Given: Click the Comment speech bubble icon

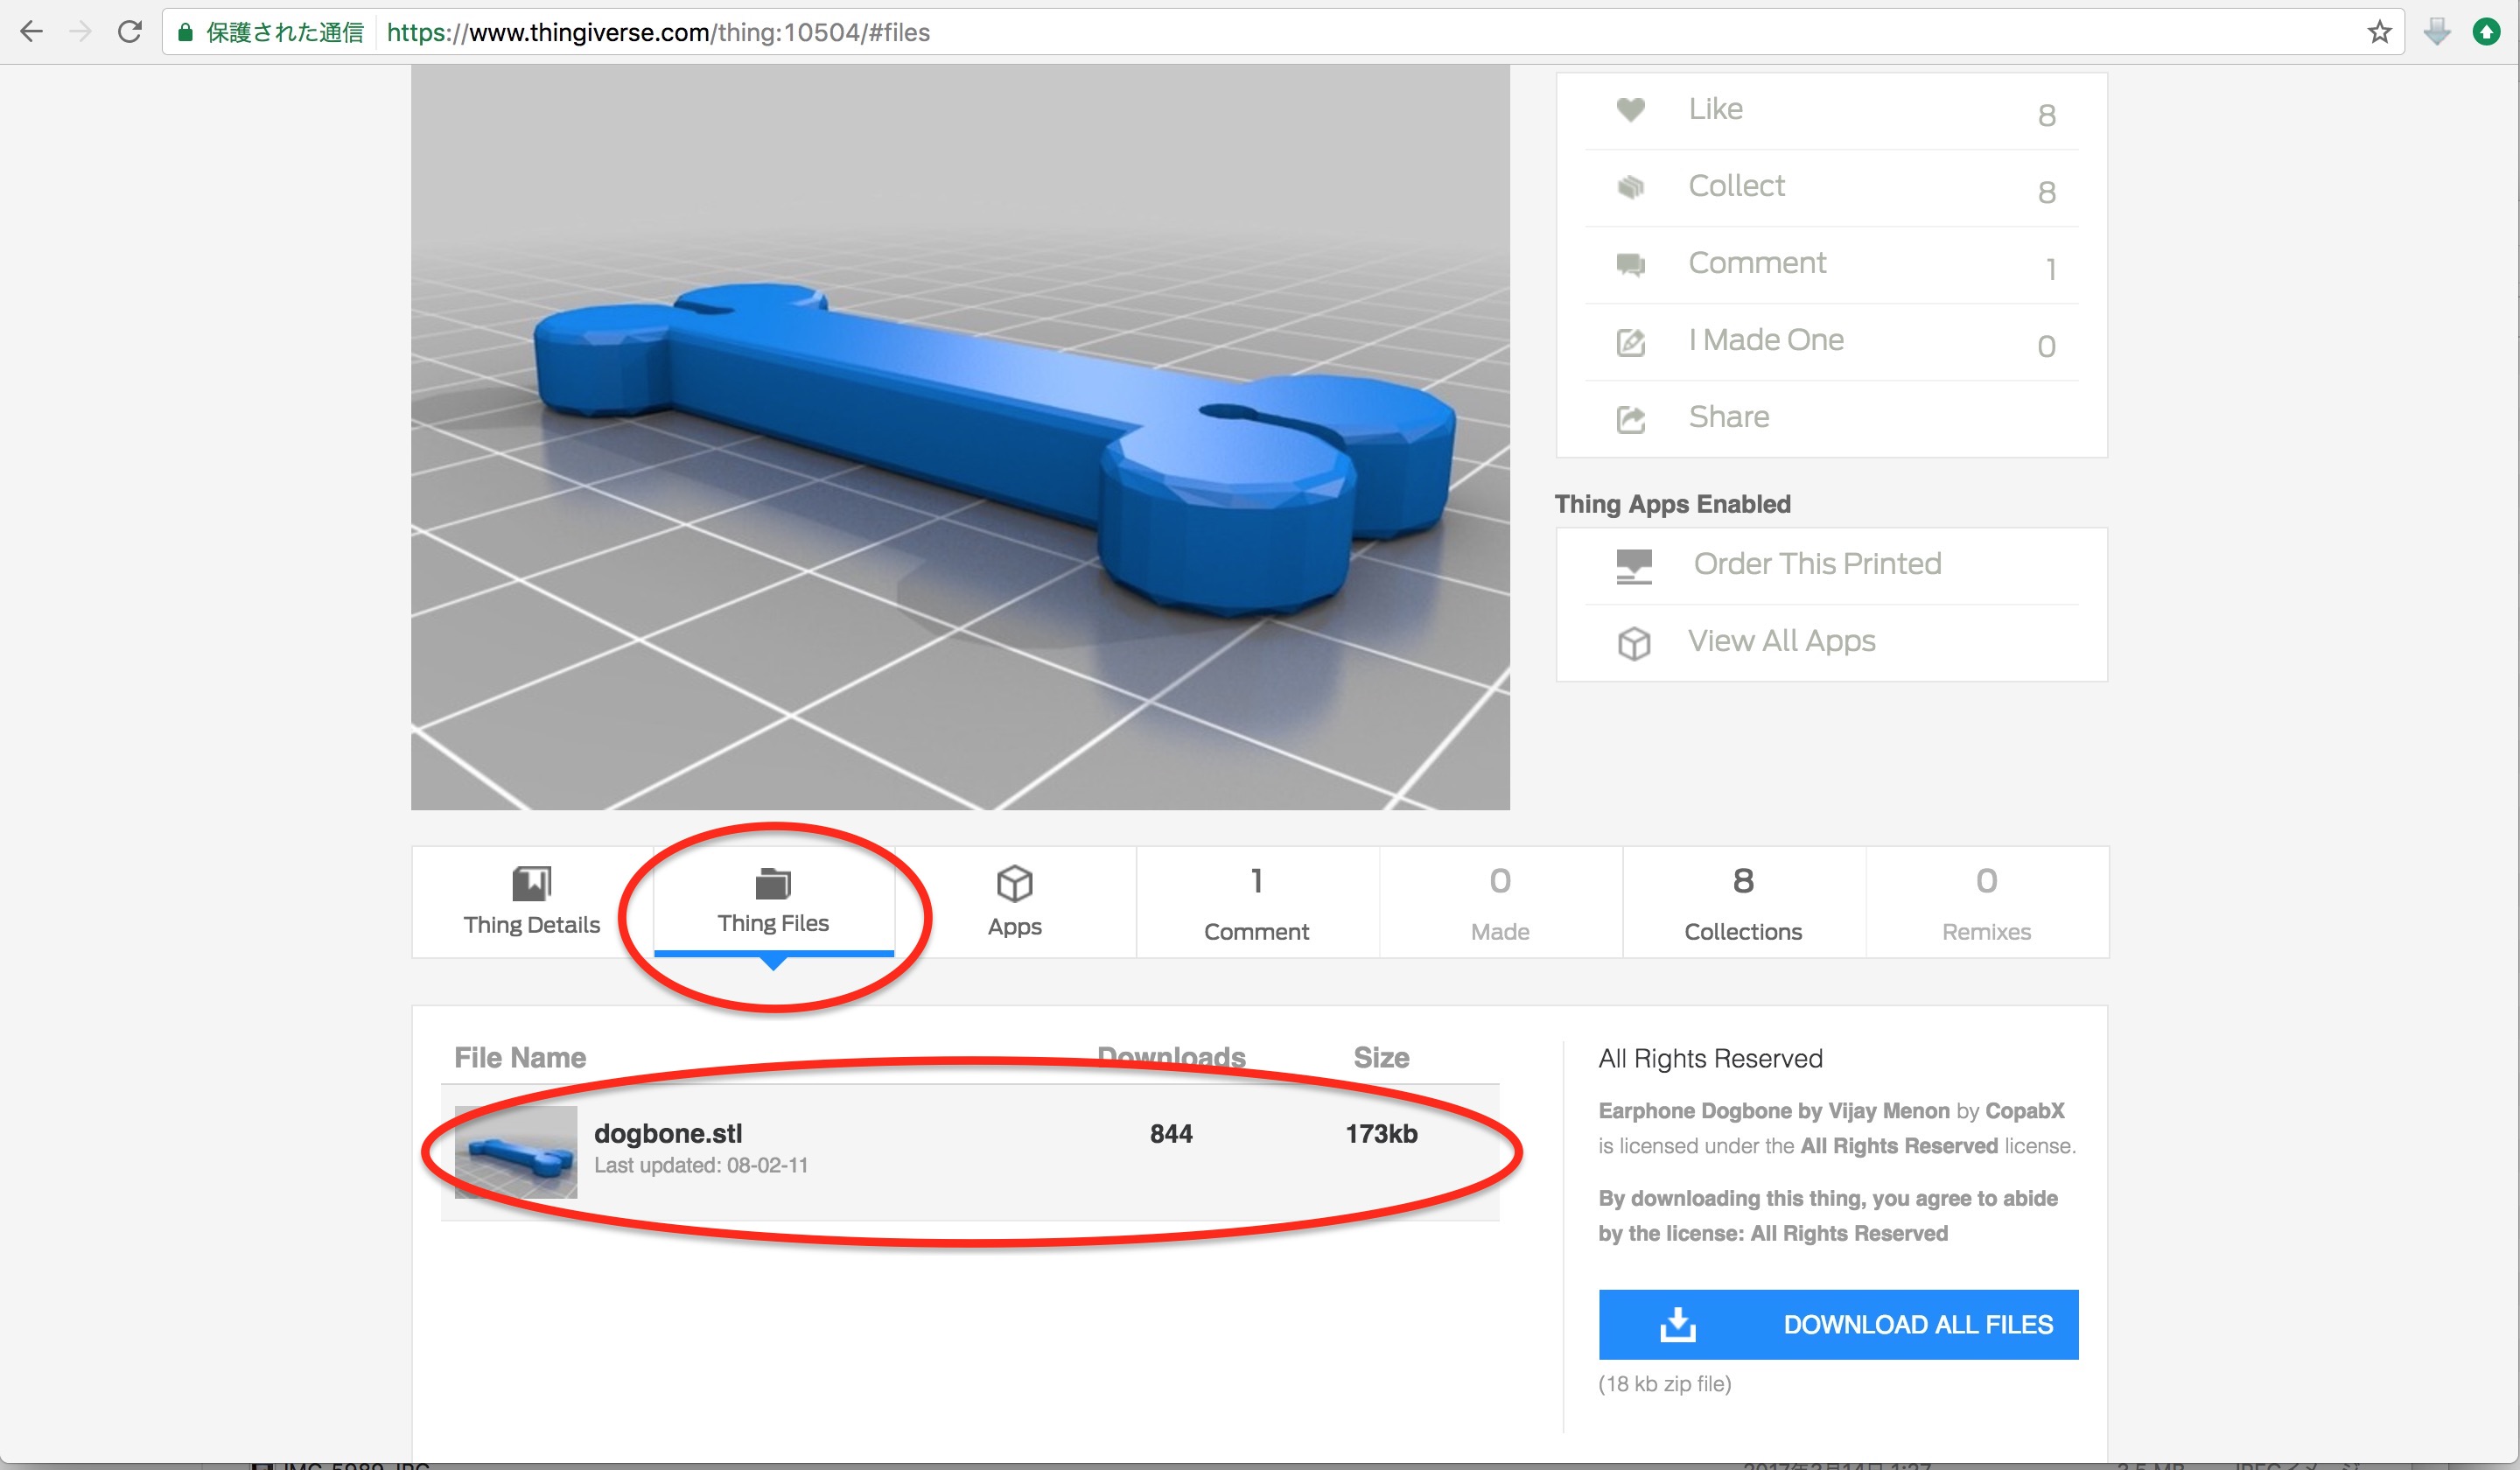Looking at the screenshot, I should click(x=1631, y=264).
